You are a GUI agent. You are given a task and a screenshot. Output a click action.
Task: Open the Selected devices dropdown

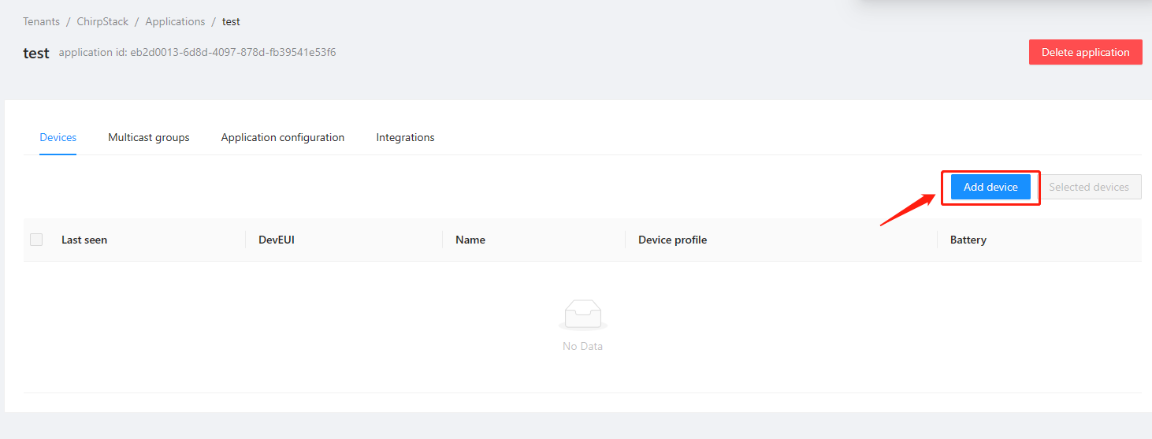1089,187
